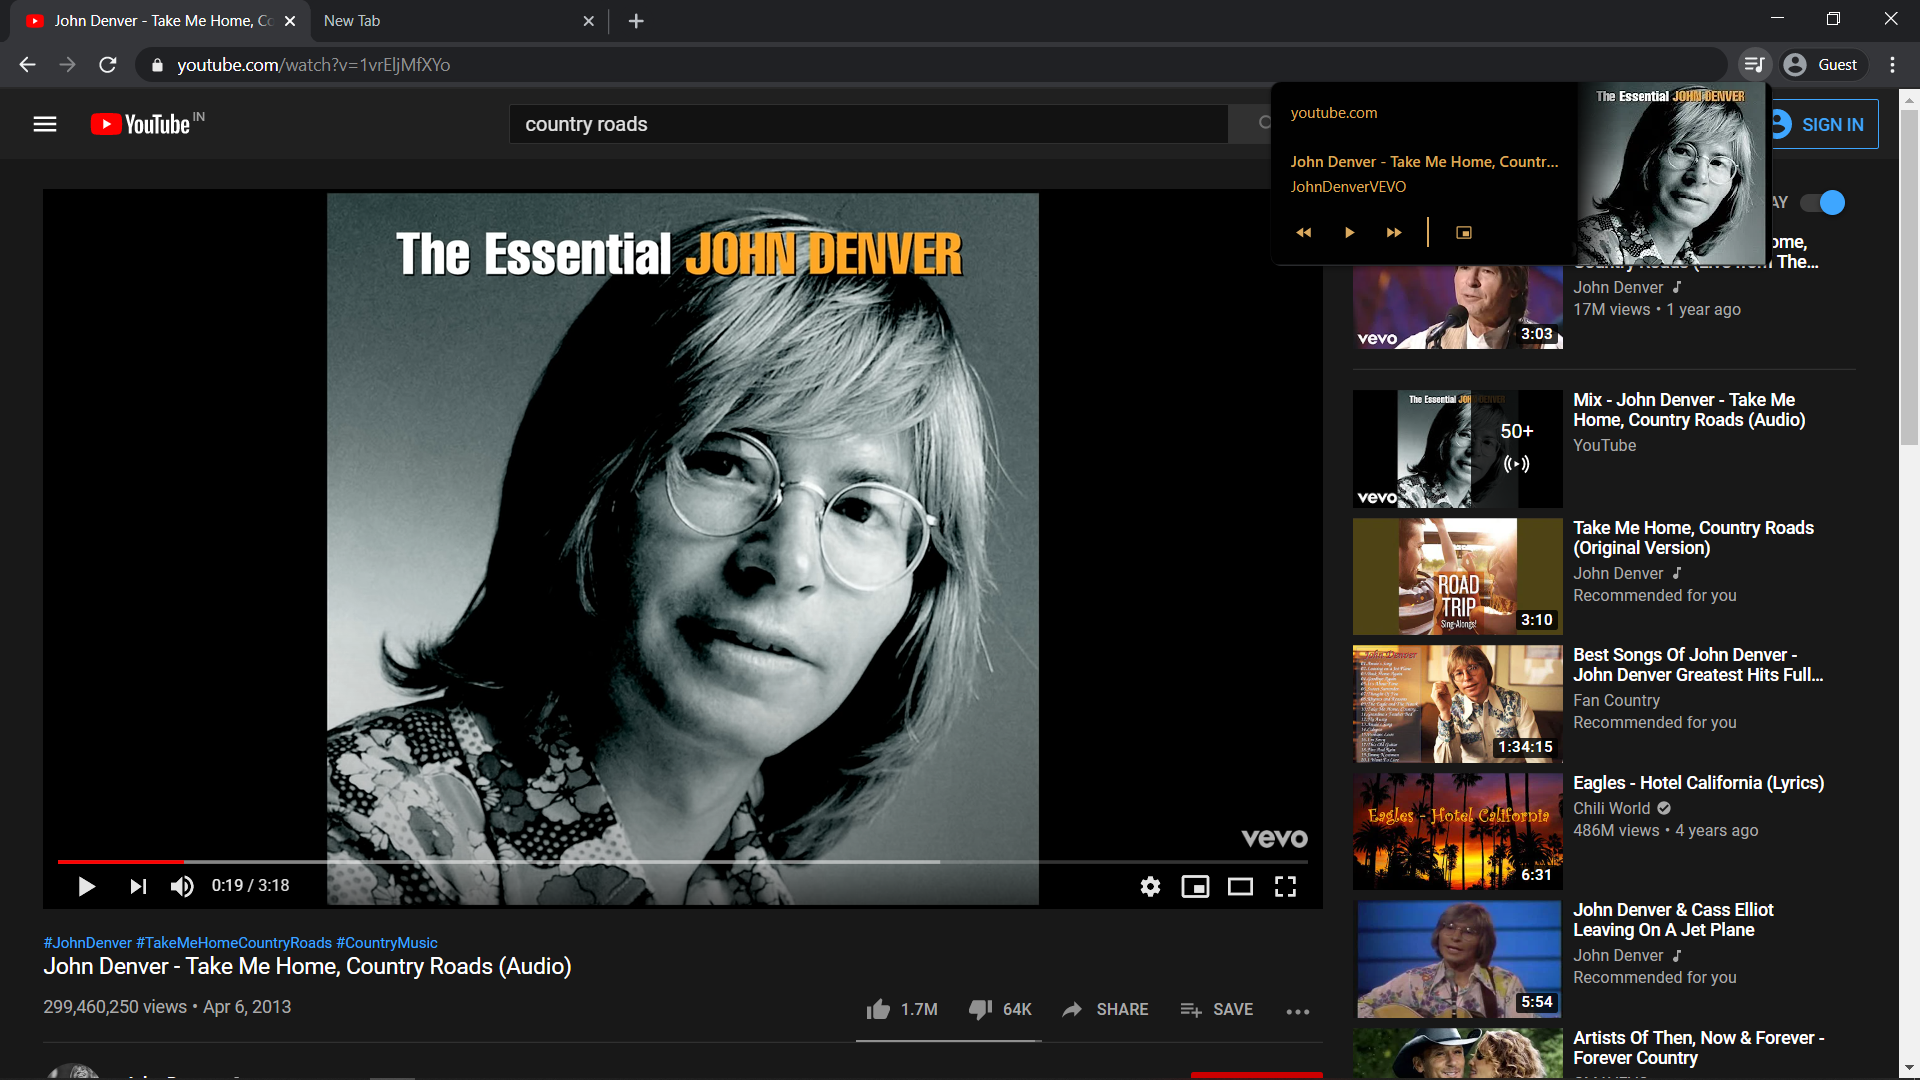Play the video with the player play button
1920x1080 pixels.
point(87,886)
